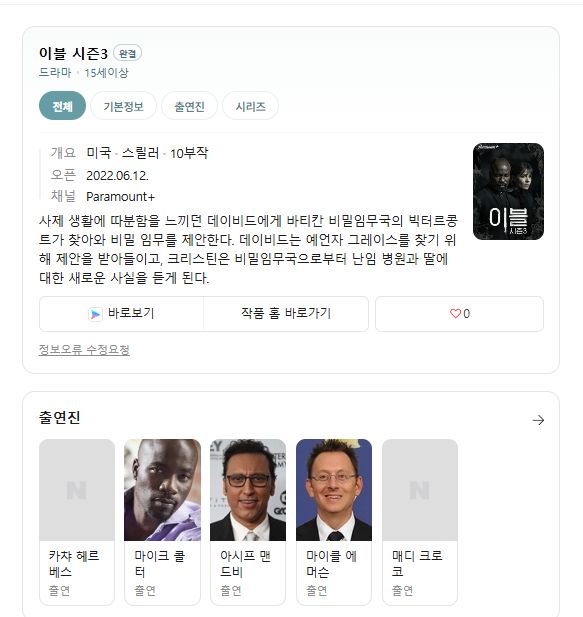The height and width of the screenshot is (617, 583).
Task: Click the 작품 홈 바로가기 button
Action: (286, 314)
